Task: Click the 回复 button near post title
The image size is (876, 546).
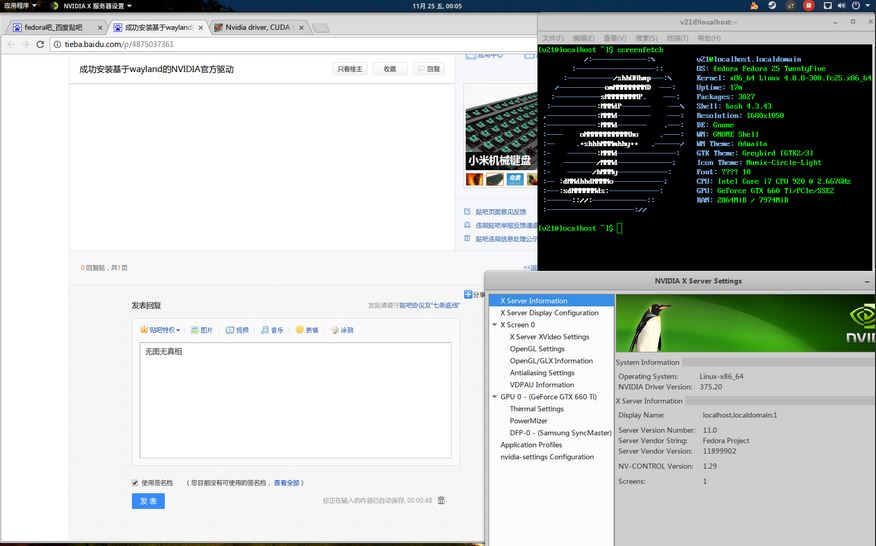Action: point(429,69)
